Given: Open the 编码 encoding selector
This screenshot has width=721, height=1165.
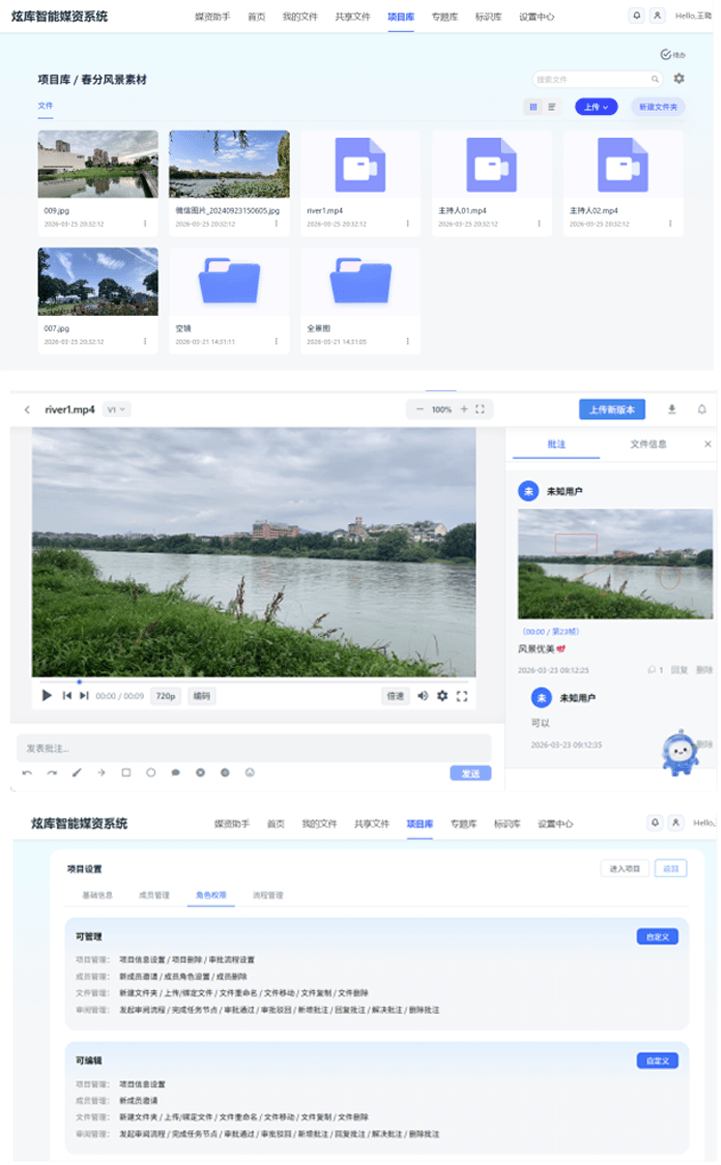Looking at the screenshot, I should [x=201, y=696].
